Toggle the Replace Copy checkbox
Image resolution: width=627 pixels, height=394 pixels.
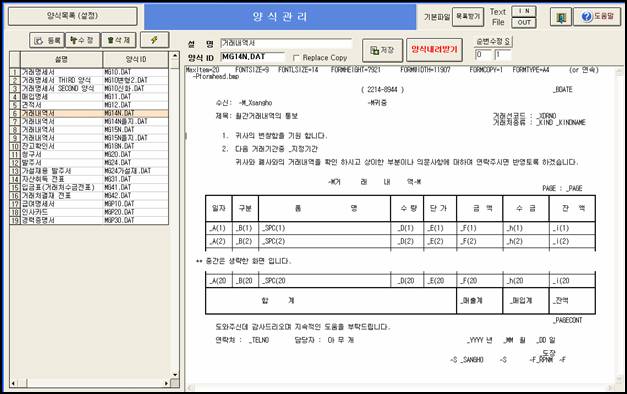pos(296,58)
